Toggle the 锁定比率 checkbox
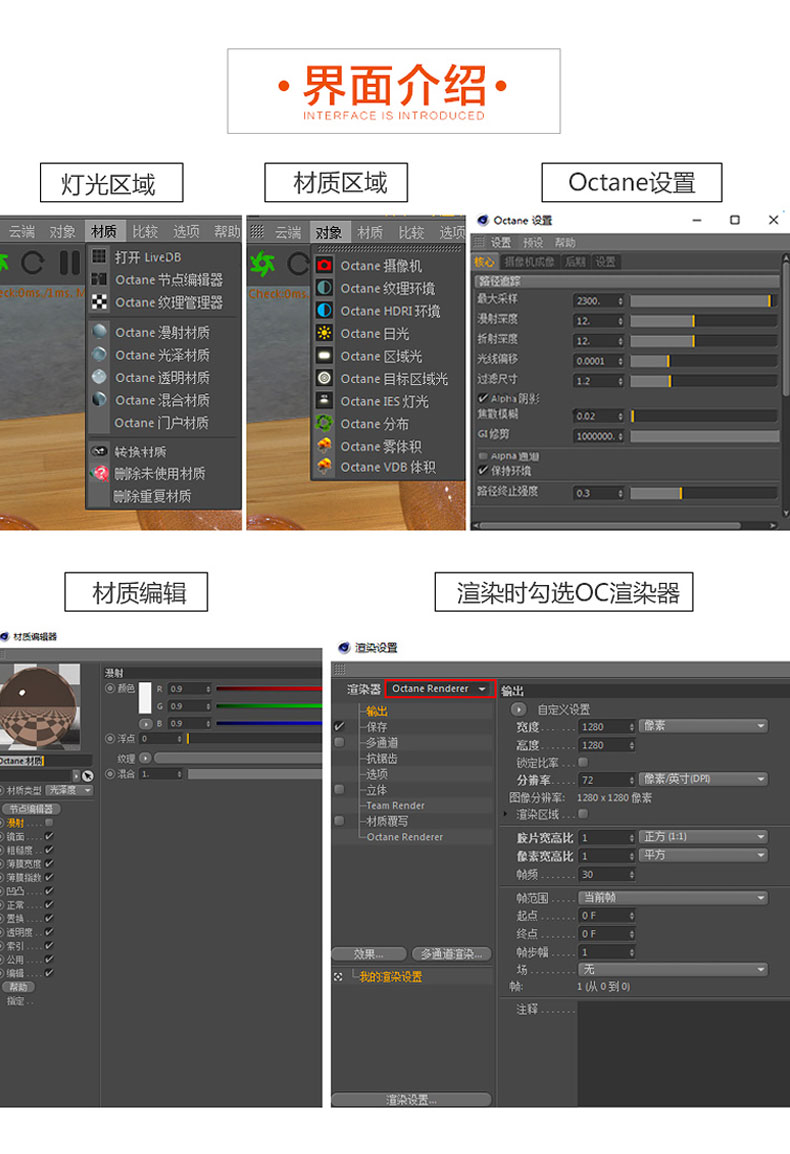The width and height of the screenshot is (790, 1154). coord(583,762)
